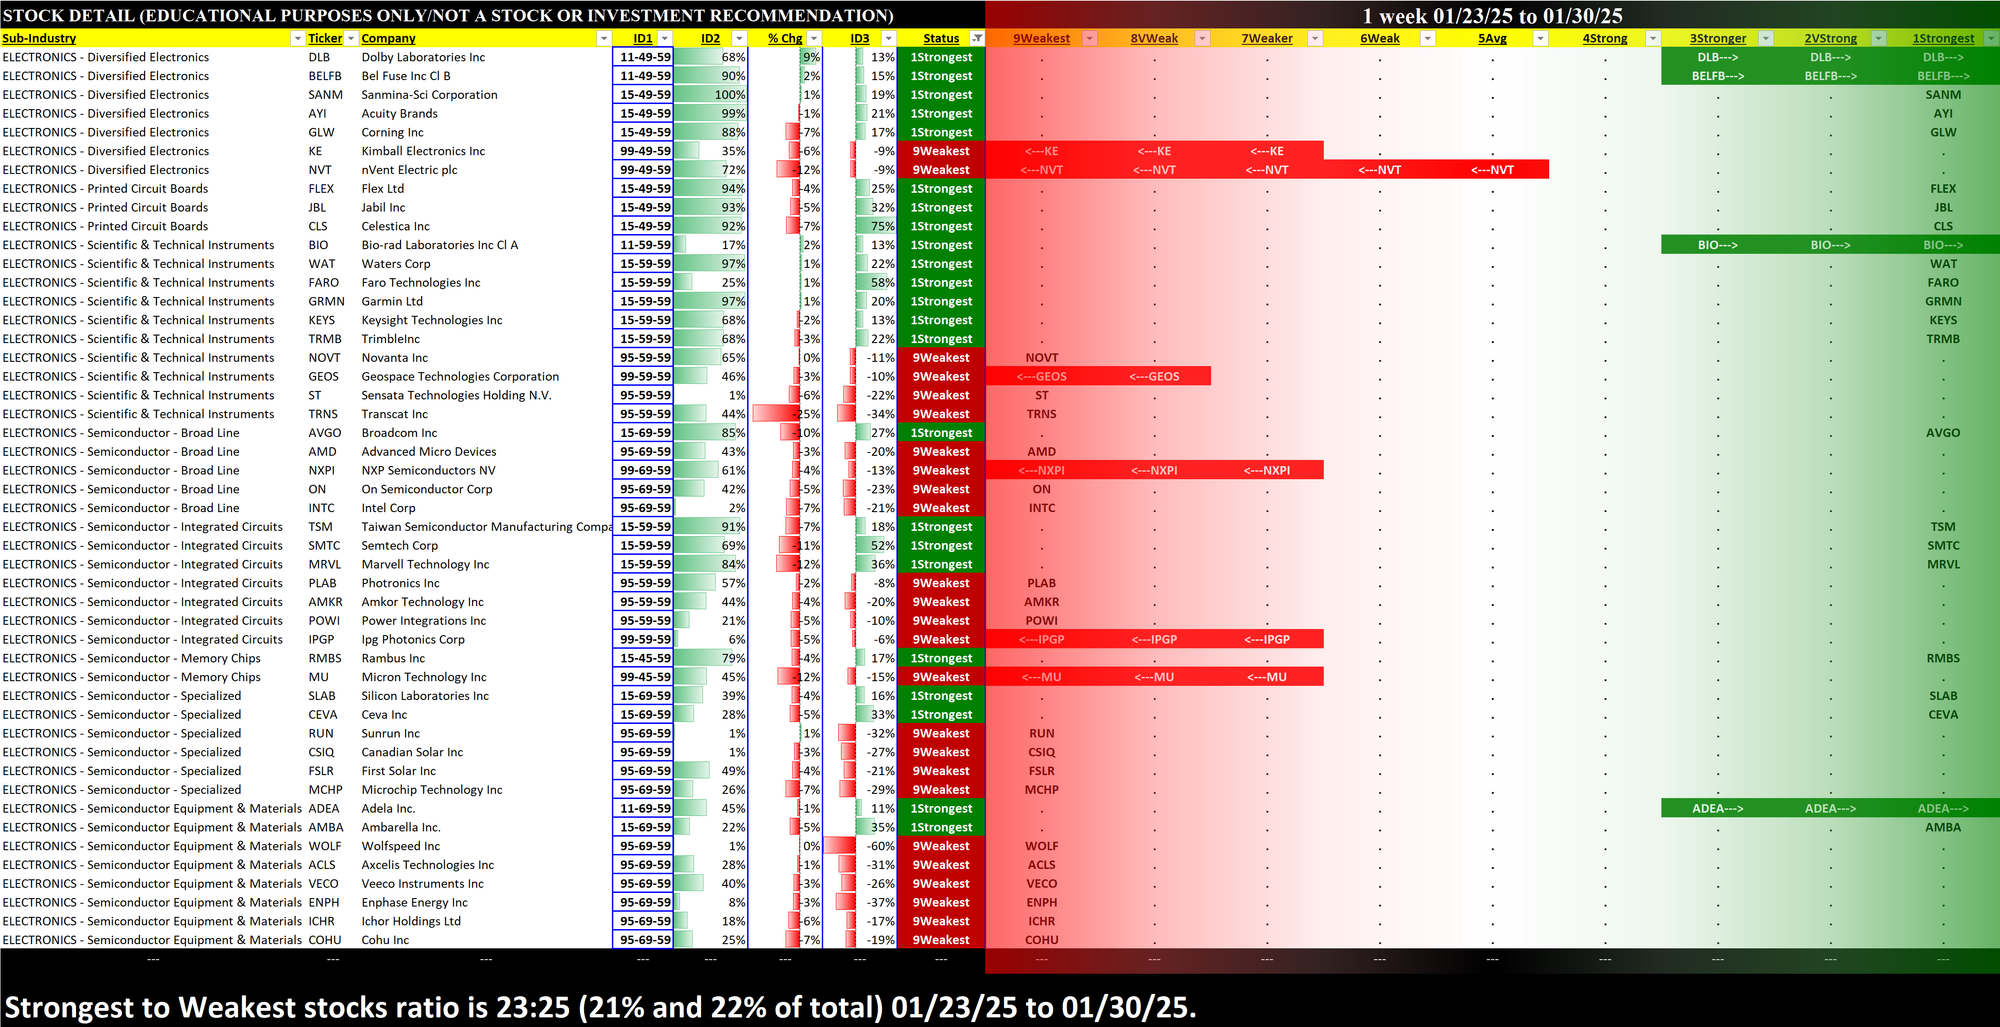This screenshot has height=1027, width=2000.
Task: Open the 2VStrong column filter dropdown
Action: point(1878,38)
